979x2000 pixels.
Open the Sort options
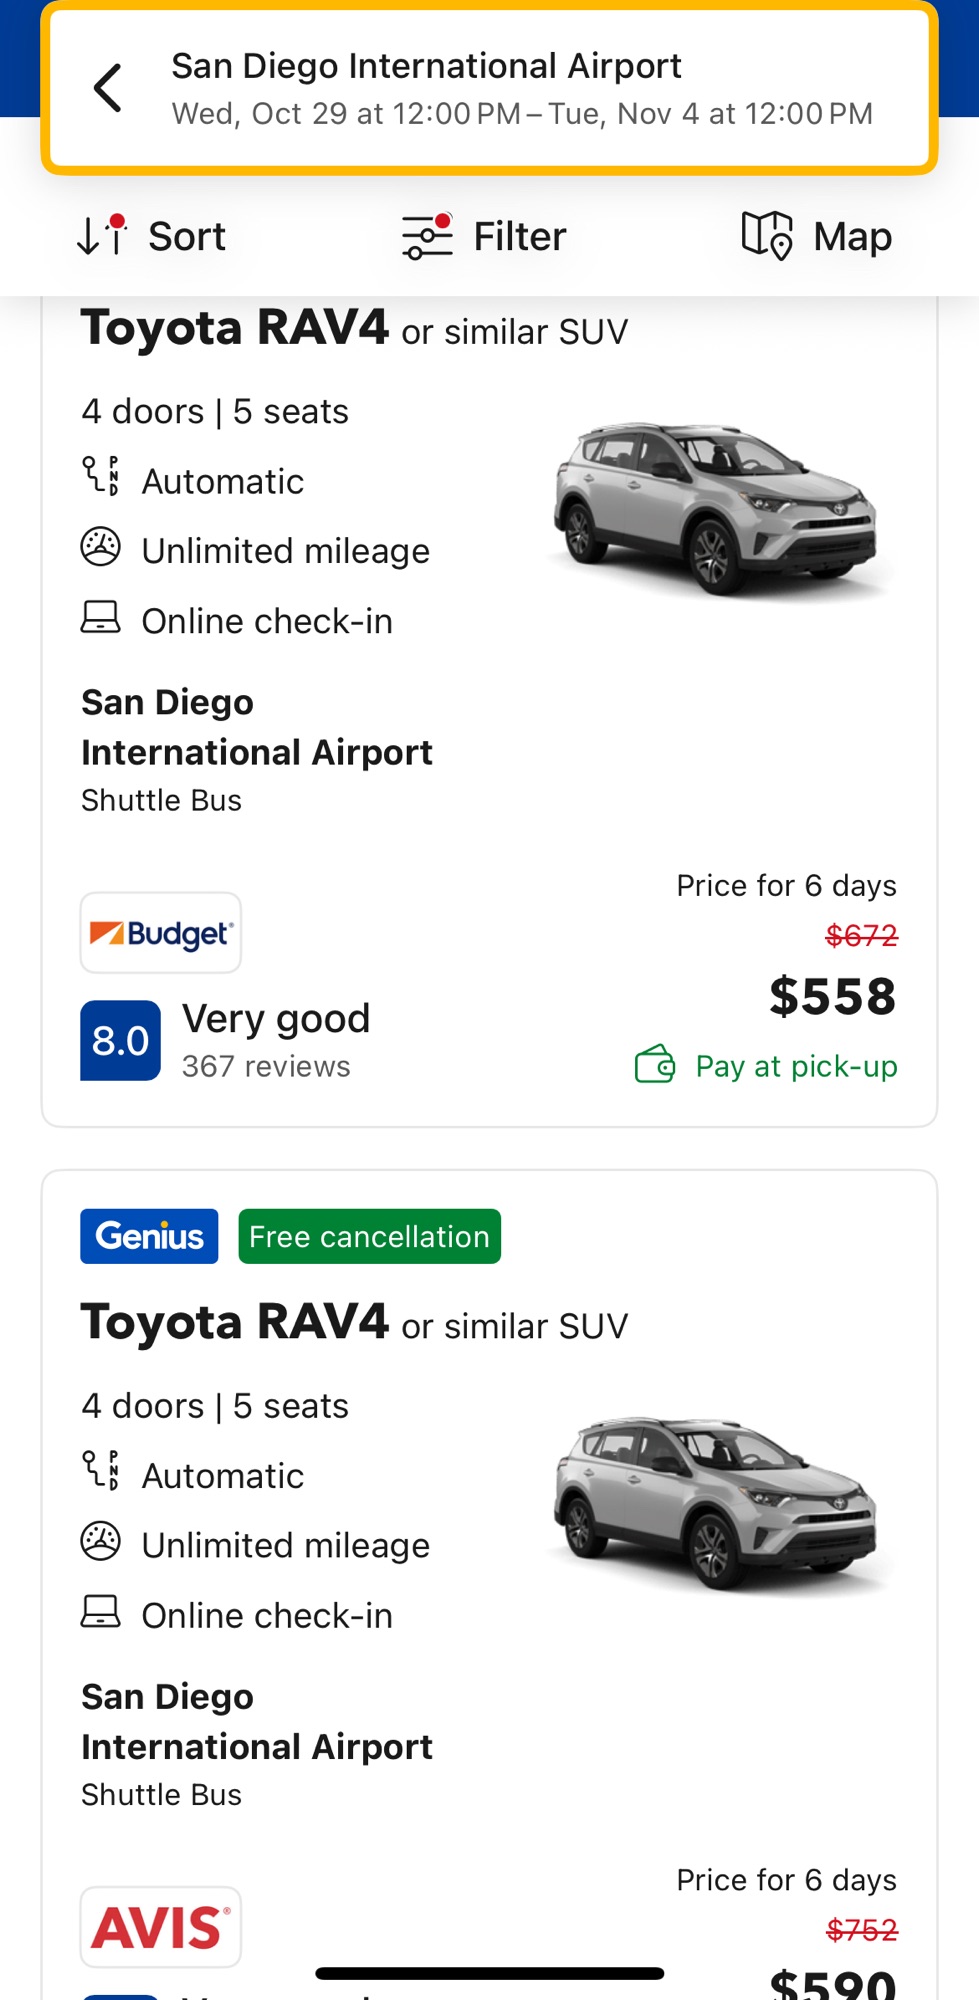[x=152, y=237]
